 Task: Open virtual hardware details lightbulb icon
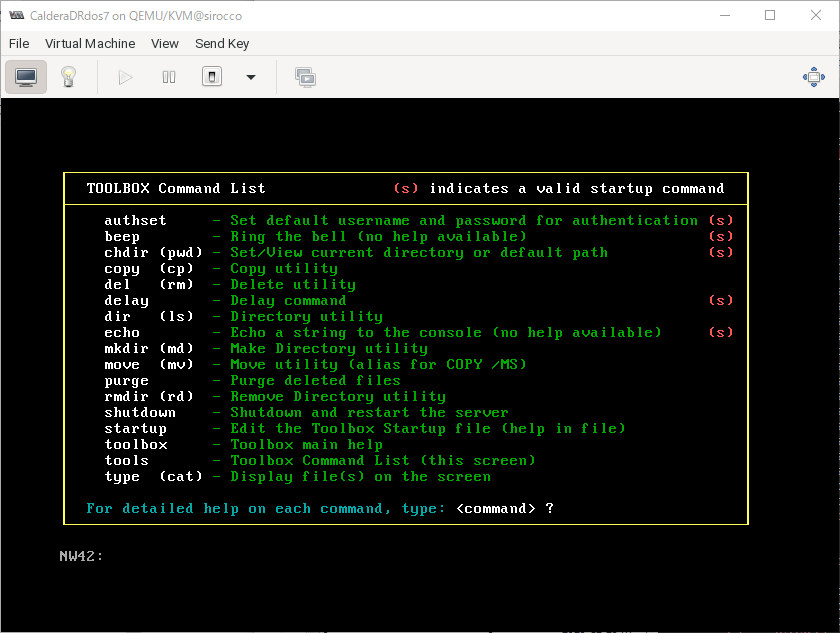[68, 77]
